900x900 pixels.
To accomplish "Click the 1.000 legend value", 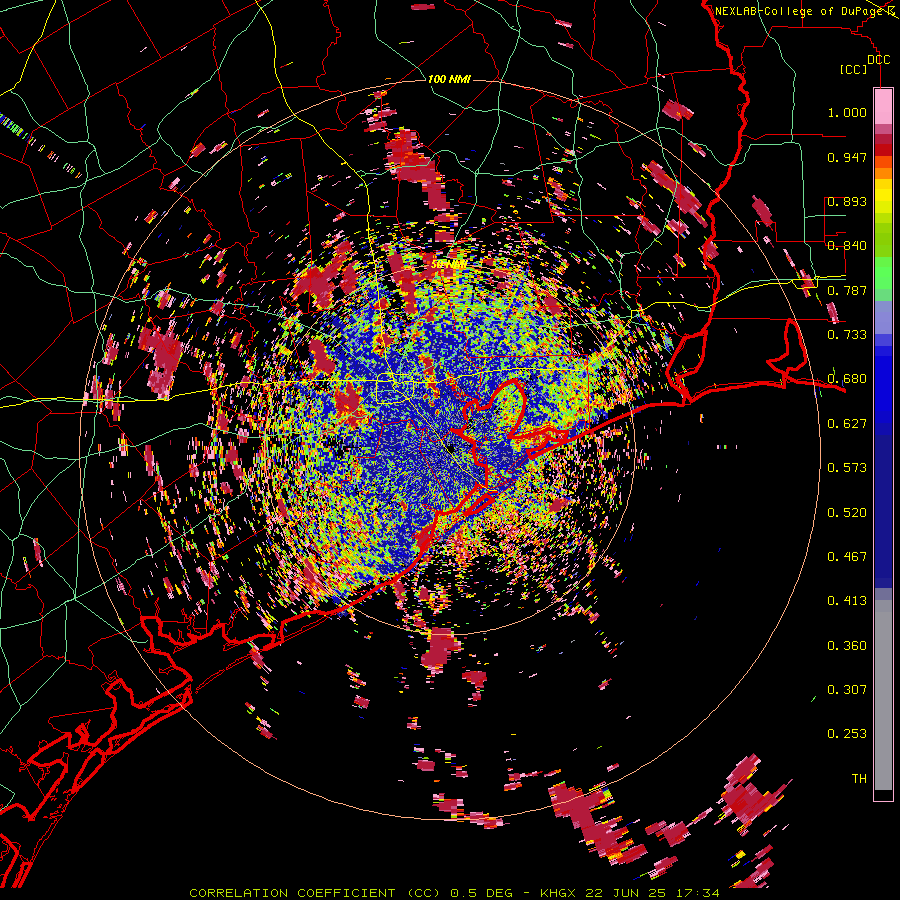I will (847, 112).
